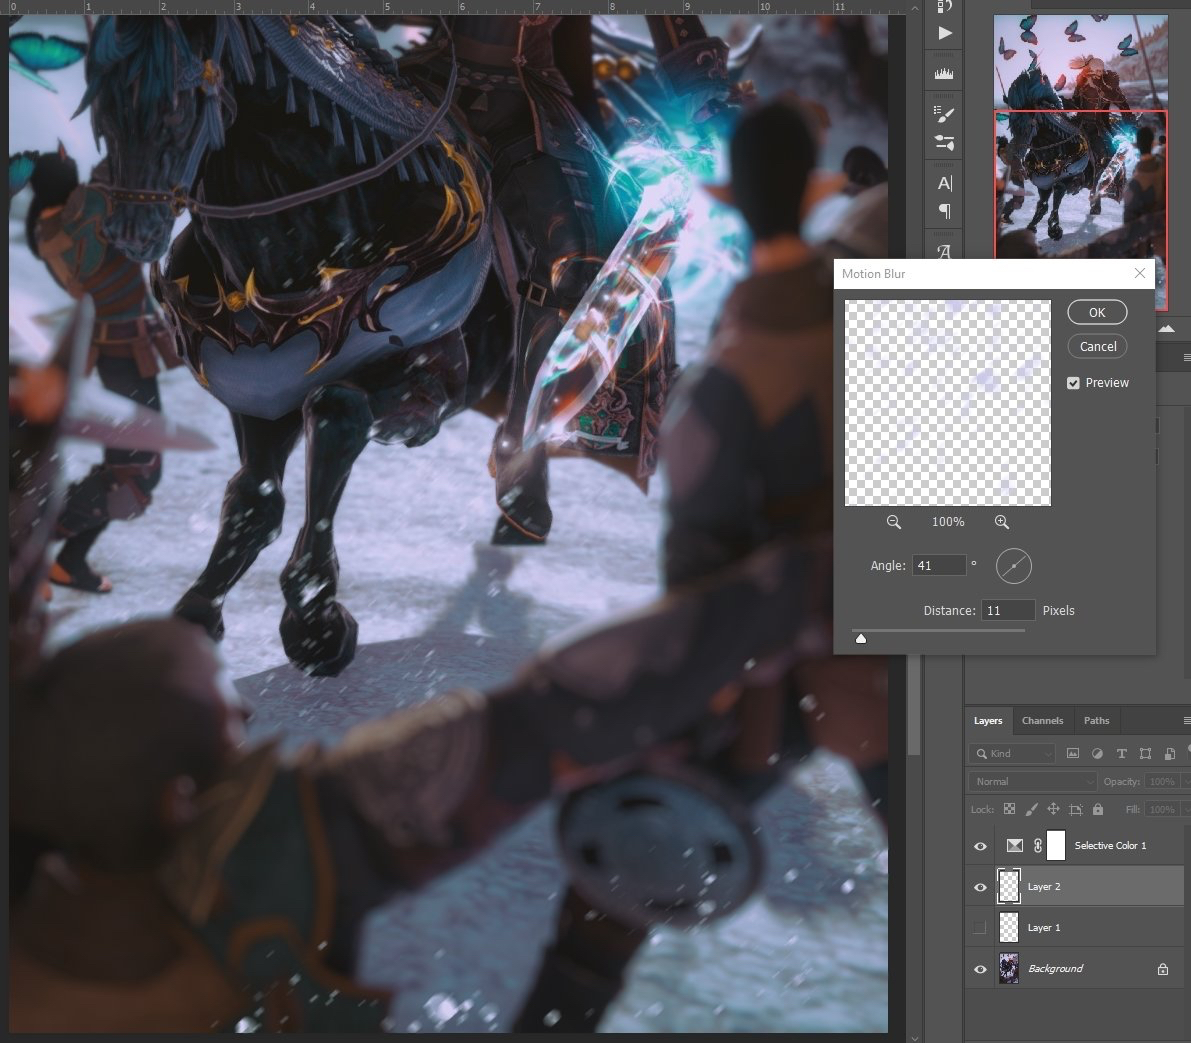Expand the Kind layer filter dropdown
The height and width of the screenshot is (1043, 1191).
[x=1012, y=753]
